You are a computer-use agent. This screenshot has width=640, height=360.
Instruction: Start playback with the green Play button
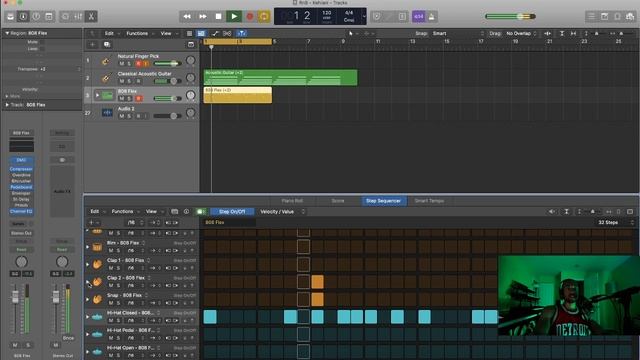pyautogui.click(x=234, y=16)
